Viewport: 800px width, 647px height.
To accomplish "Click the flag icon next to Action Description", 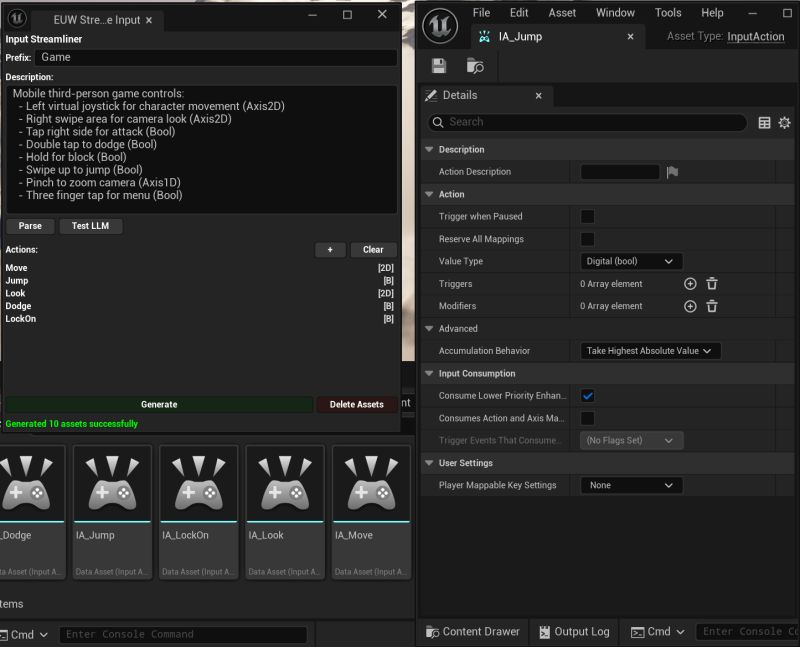I will click(x=672, y=172).
